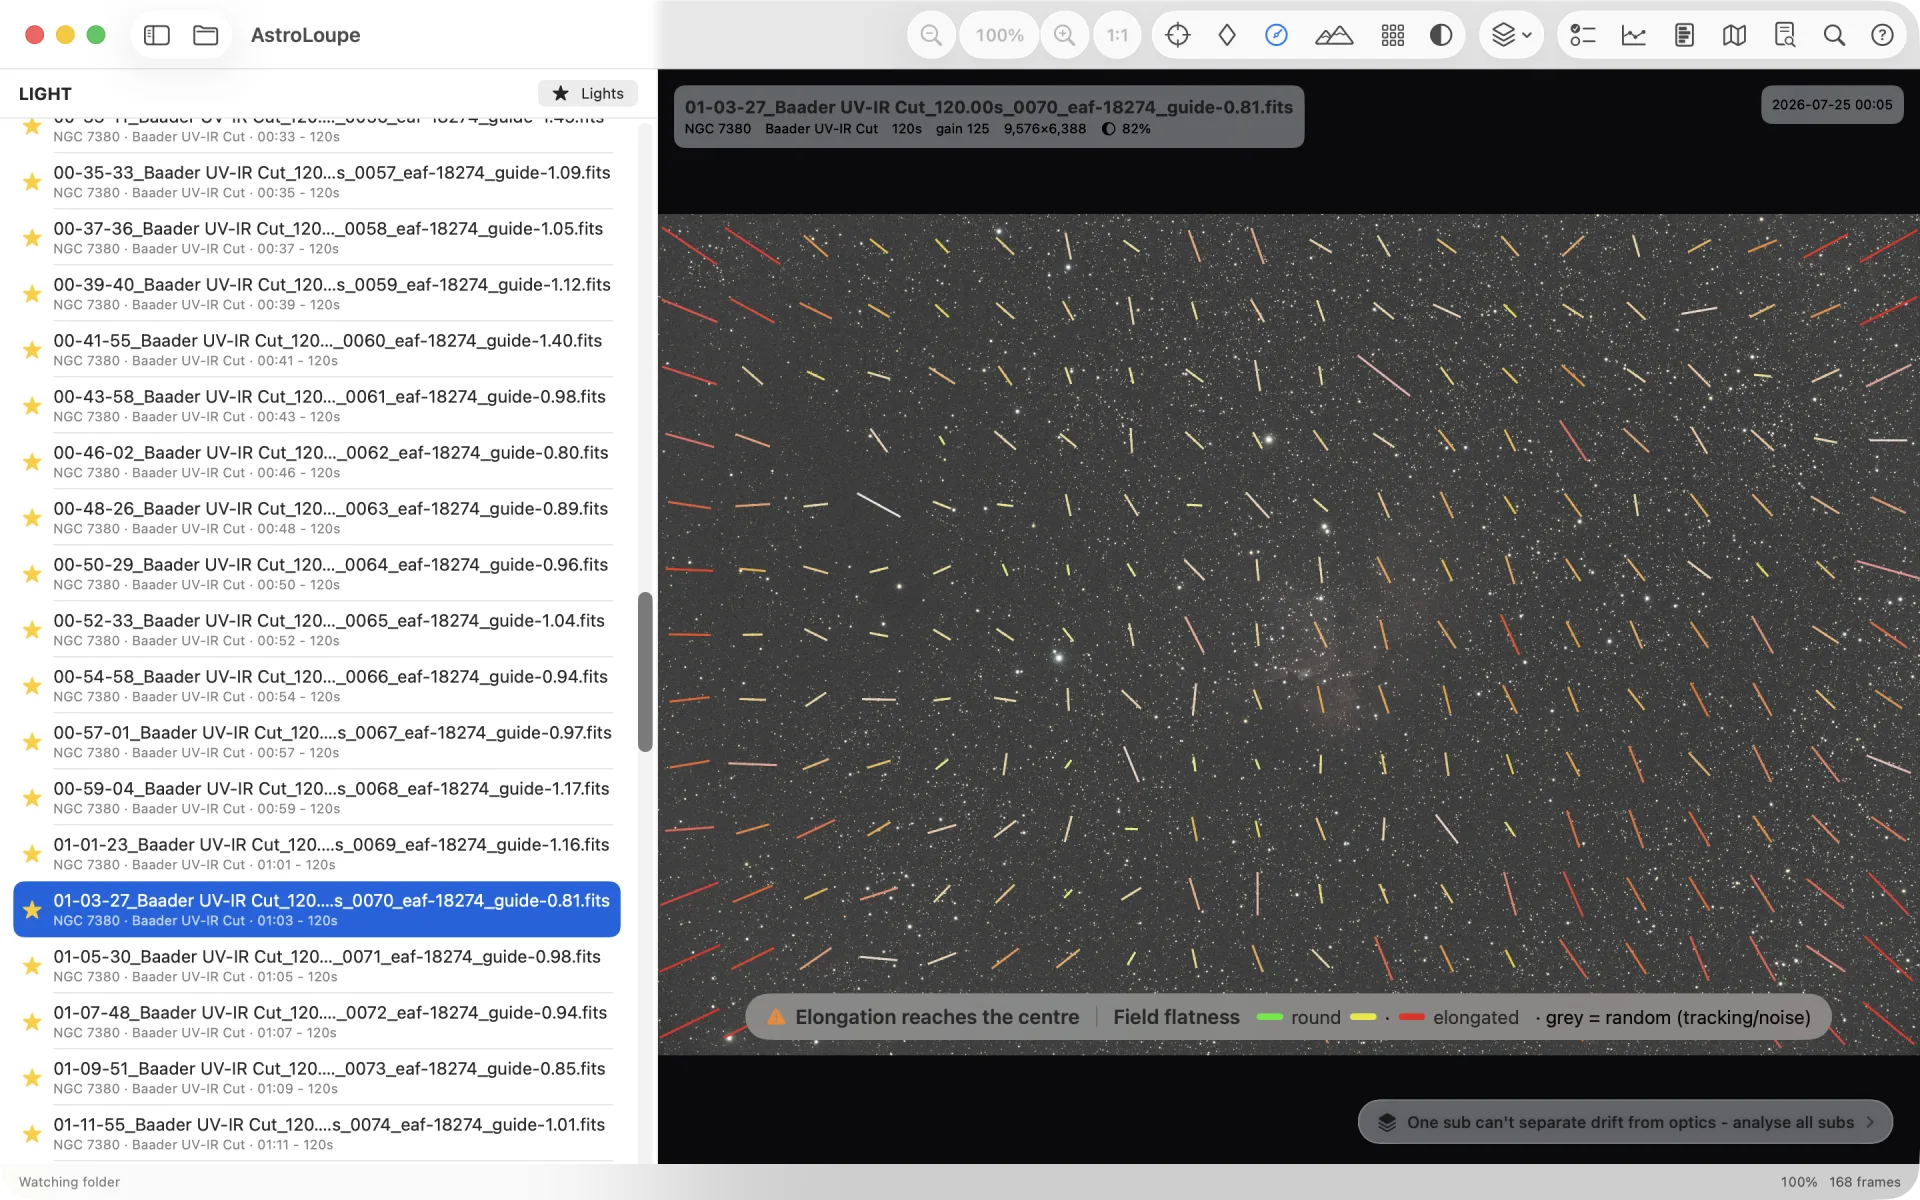Toggle the blue compass field overlay
The width and height of the screenshot is (1920, 1200).
tap(1276, 35)
